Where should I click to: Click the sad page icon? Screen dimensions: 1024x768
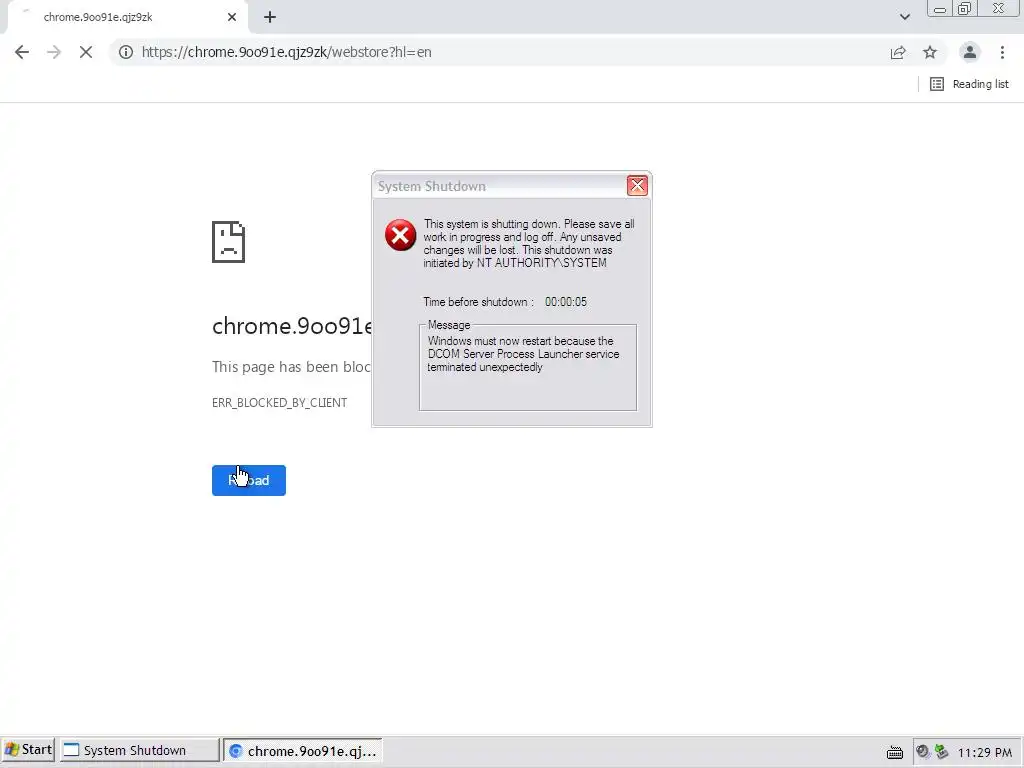[x=229, y=242]
